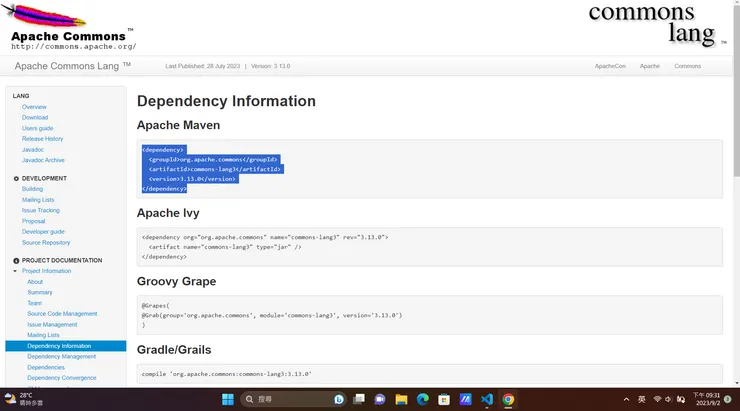The height and width of the screenshot is (411, 740).
Task: Switch the input language indicator
Action: [x=641, y=400]
